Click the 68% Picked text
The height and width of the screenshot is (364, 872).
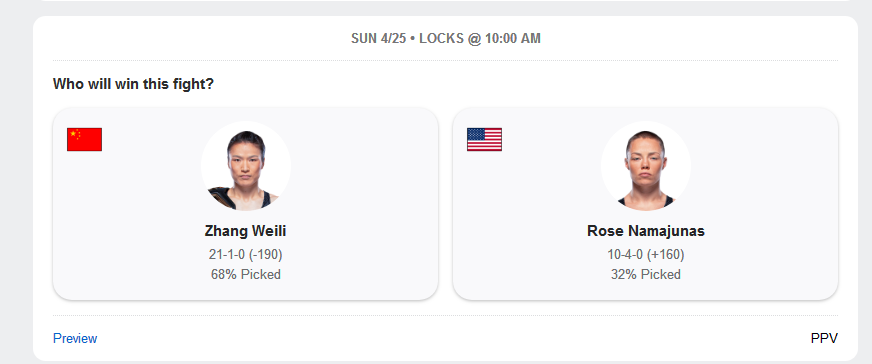coord(246,275)
